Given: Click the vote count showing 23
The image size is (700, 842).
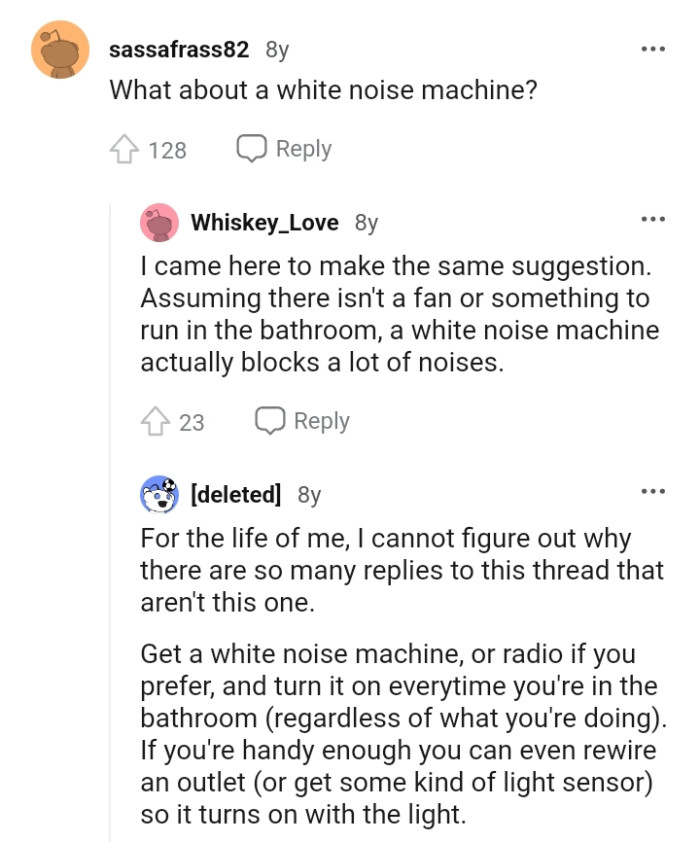Looking at the screenshot, I should tap(192, 420).
